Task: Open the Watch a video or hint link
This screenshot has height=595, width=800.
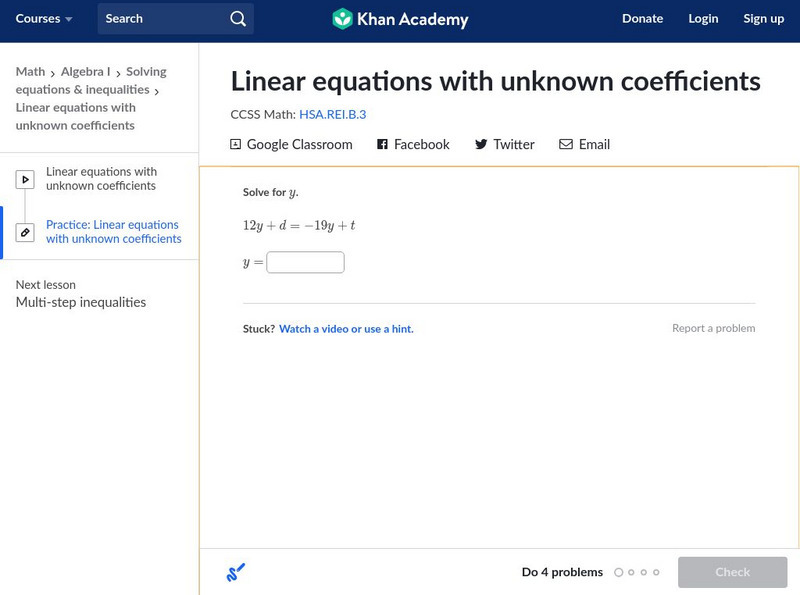Action: [x=346, y=329]
